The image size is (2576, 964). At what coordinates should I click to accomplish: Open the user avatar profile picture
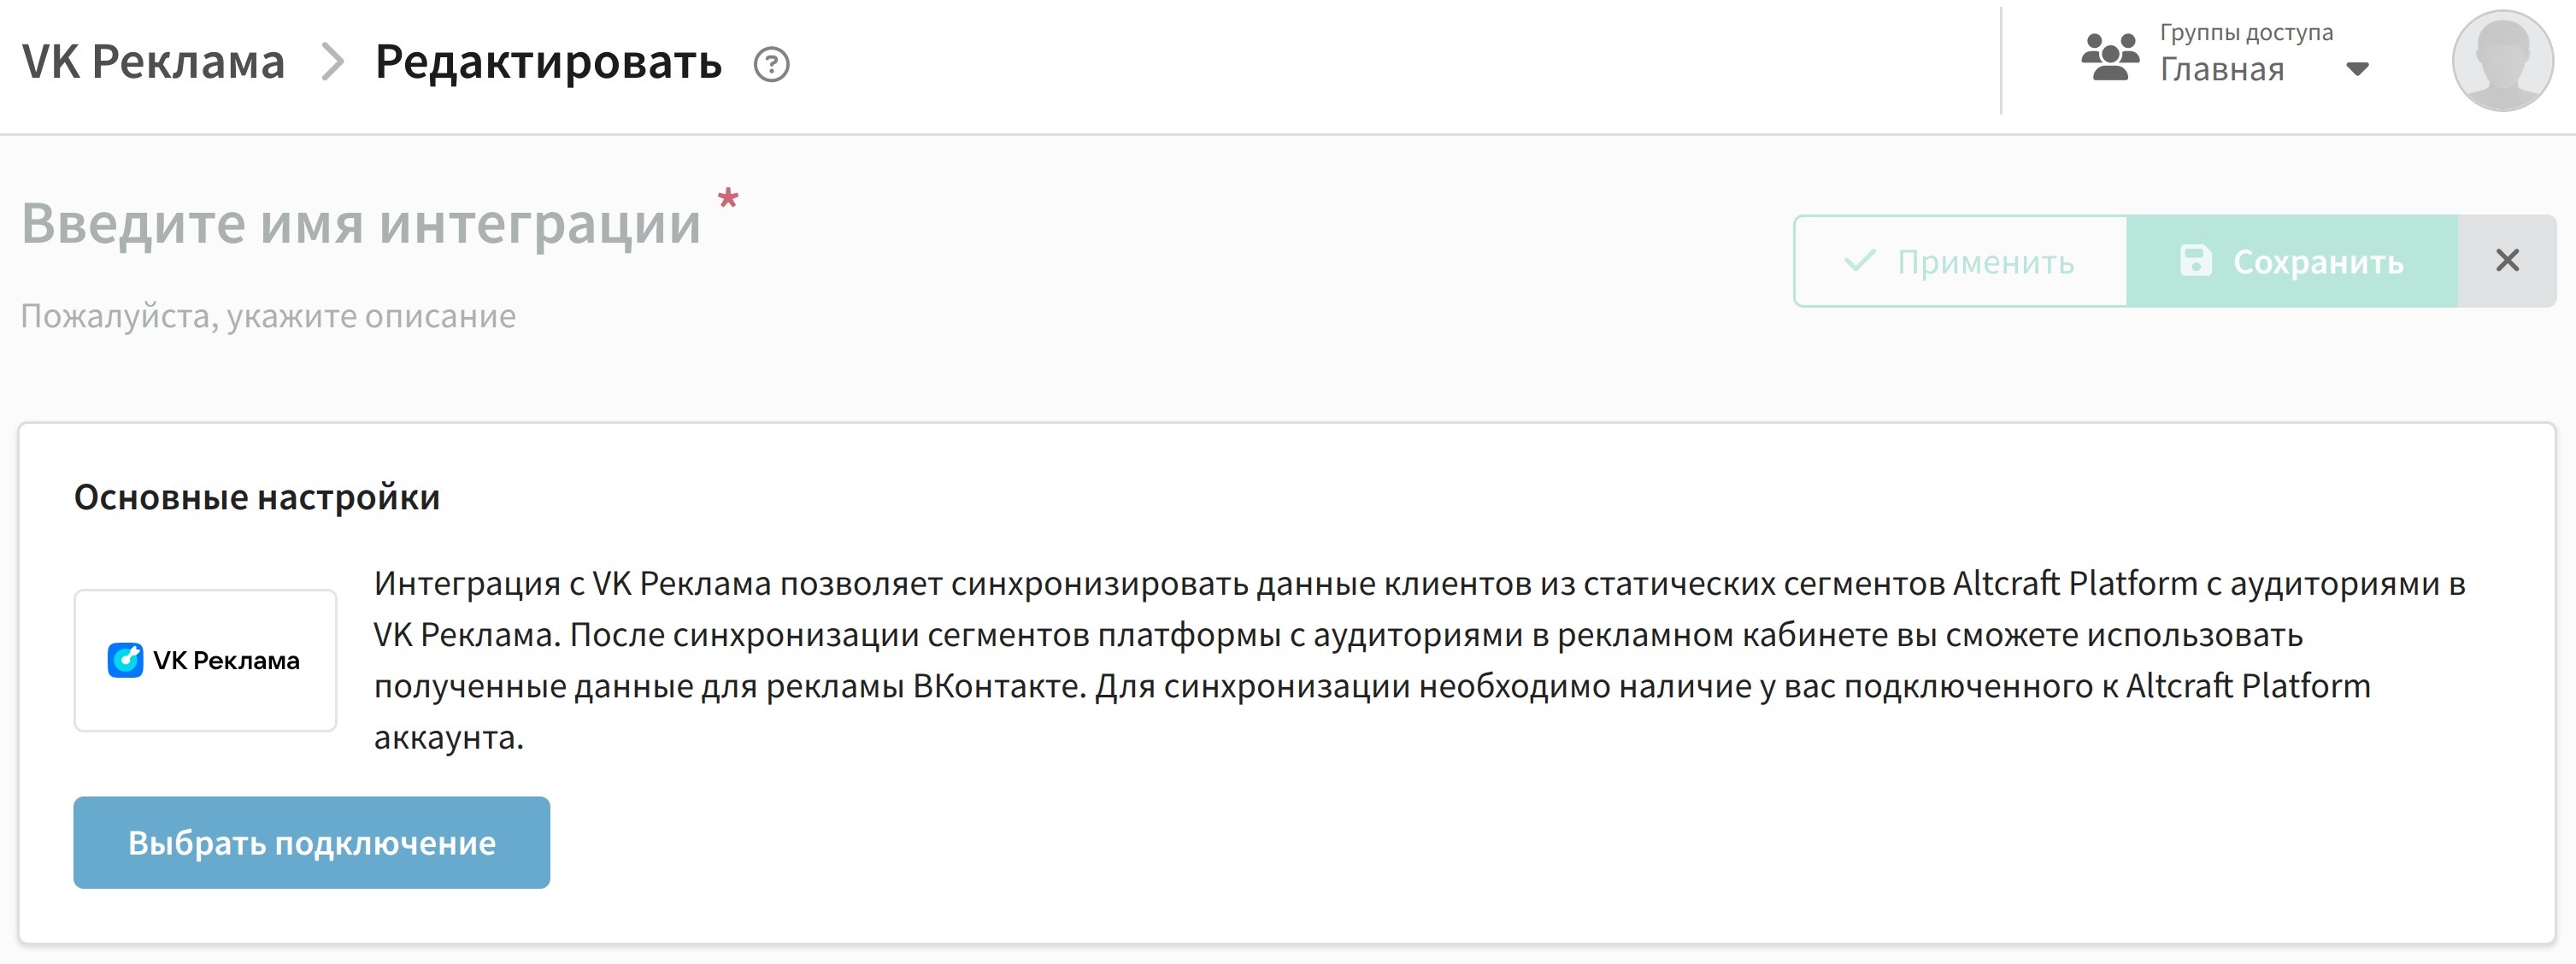click(2502, 61)
